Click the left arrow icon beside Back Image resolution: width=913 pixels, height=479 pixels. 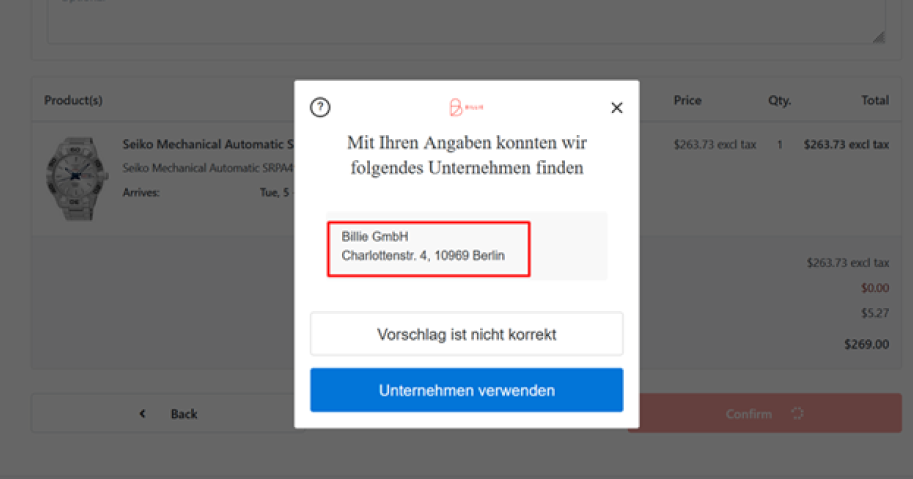click(x=142, y=414)
